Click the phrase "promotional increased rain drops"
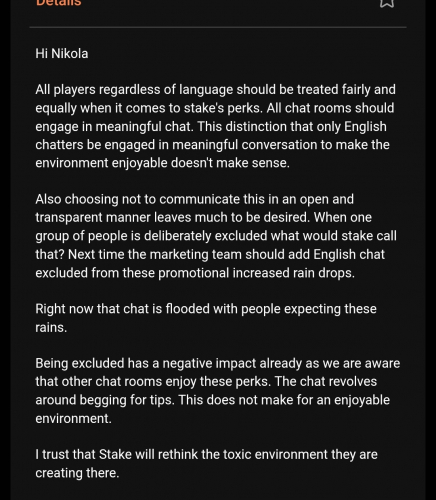 click(x=256, y=273)
